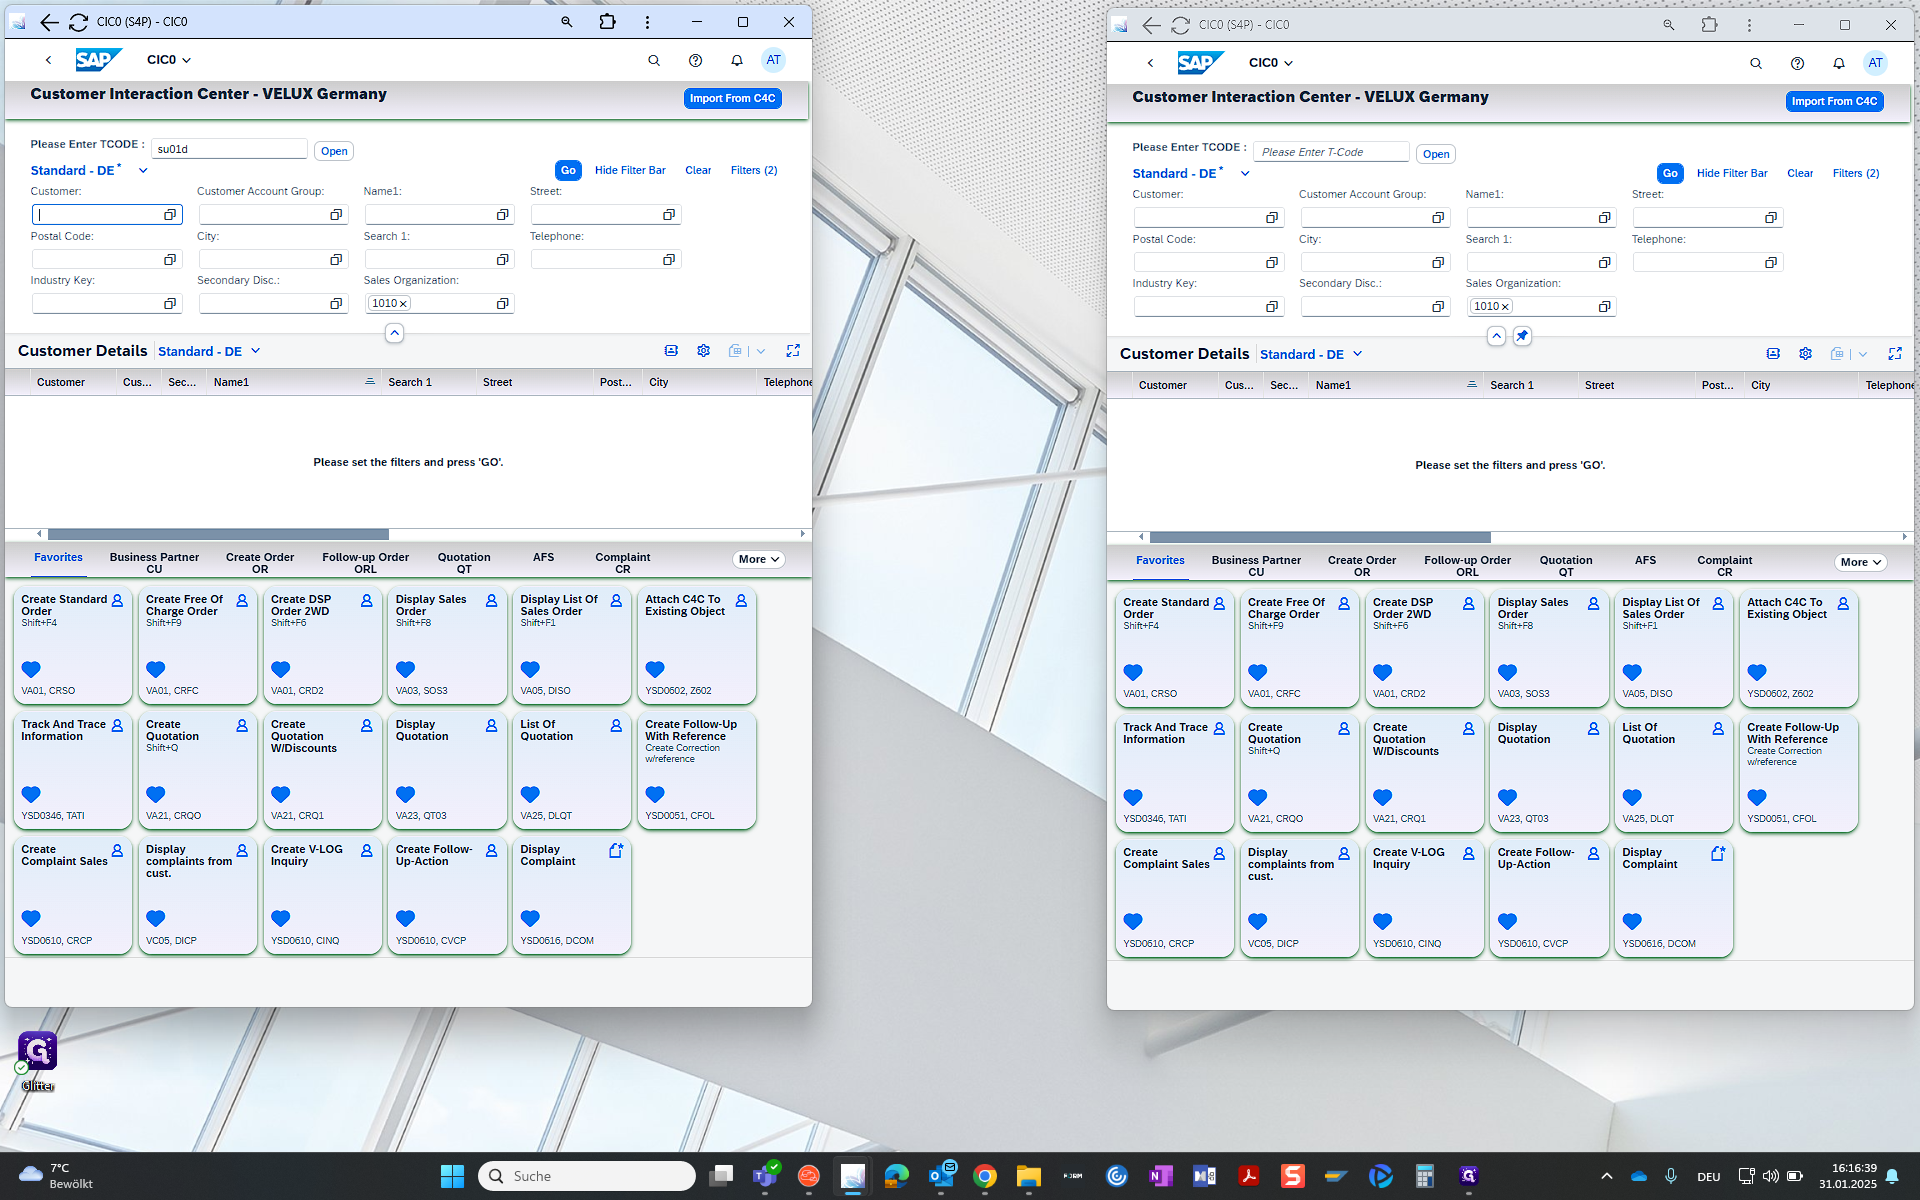The image size is (1920, 1200).
Task: Toggle favorite heart on Attach C4C tile, right
Action: click(x=1757, y=672)
